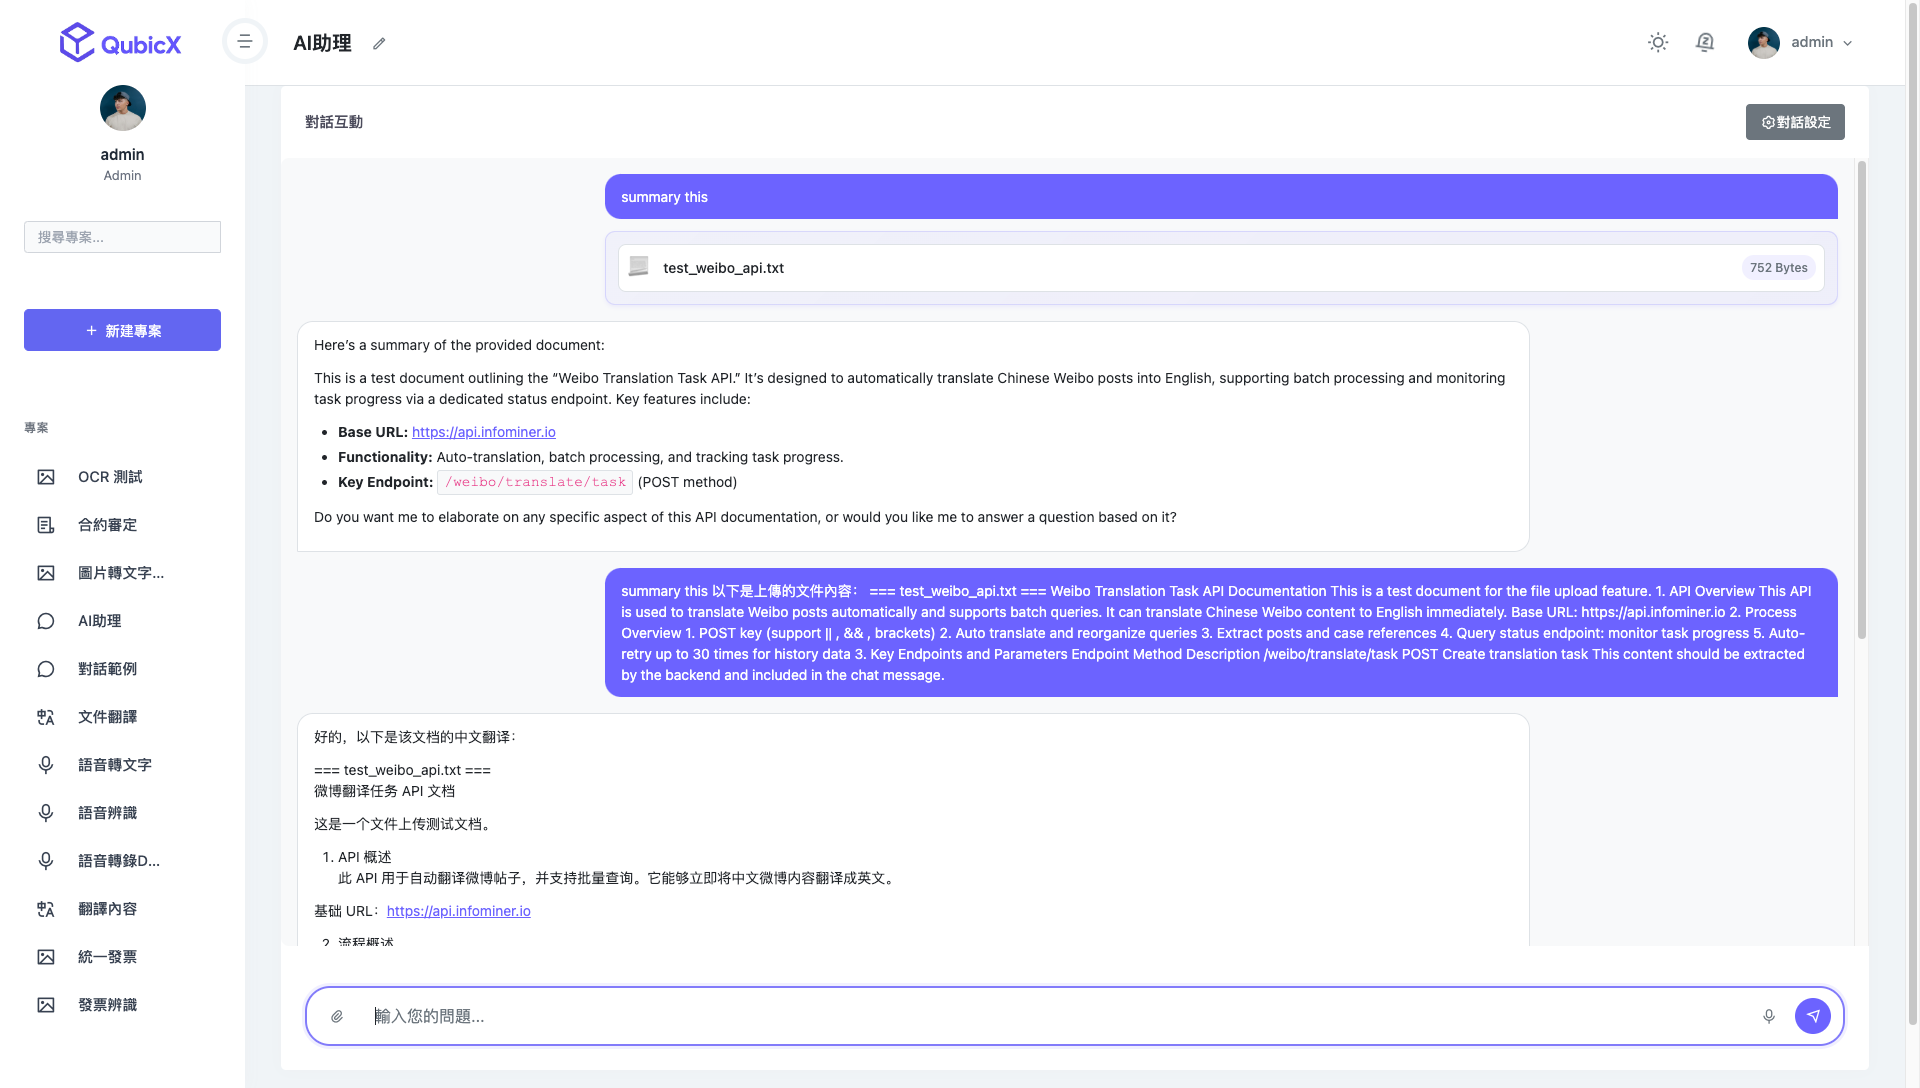1920x1088 pixels.
Task: Click the file icon of test_weibo_api.txt
Action: (x=639, y=267)
